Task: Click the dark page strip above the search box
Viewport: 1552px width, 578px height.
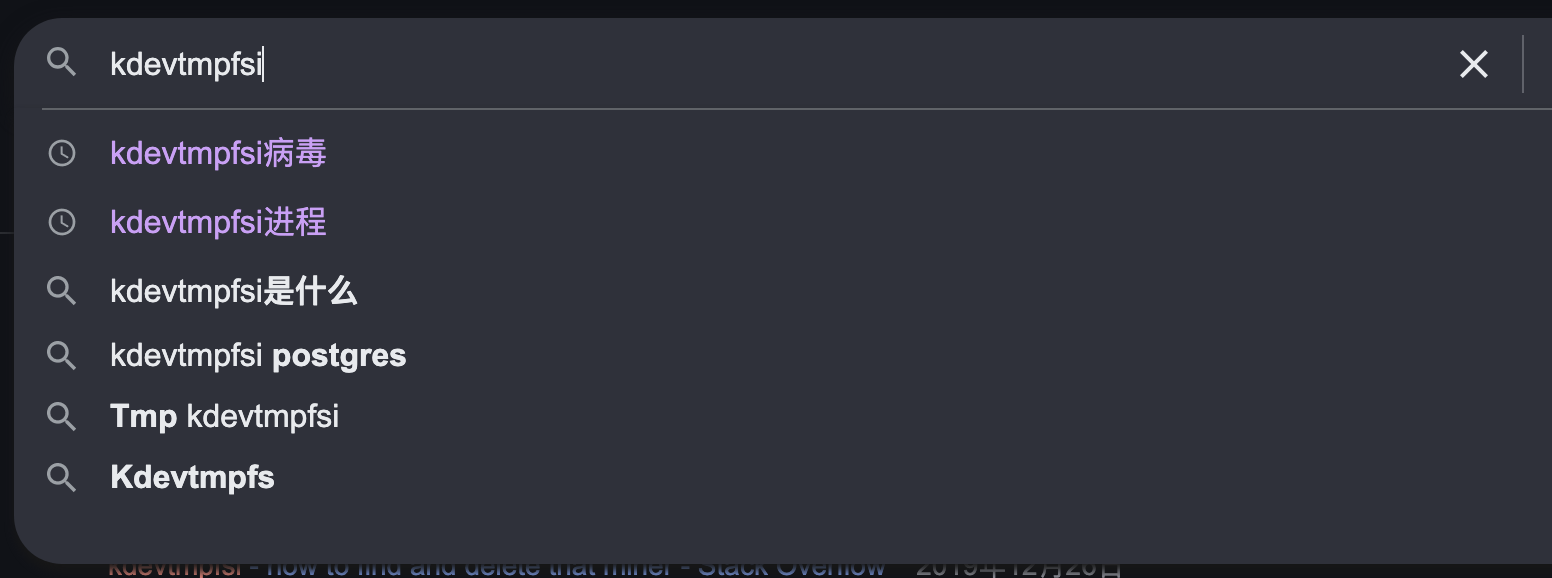Action: [x=700, y=8]
